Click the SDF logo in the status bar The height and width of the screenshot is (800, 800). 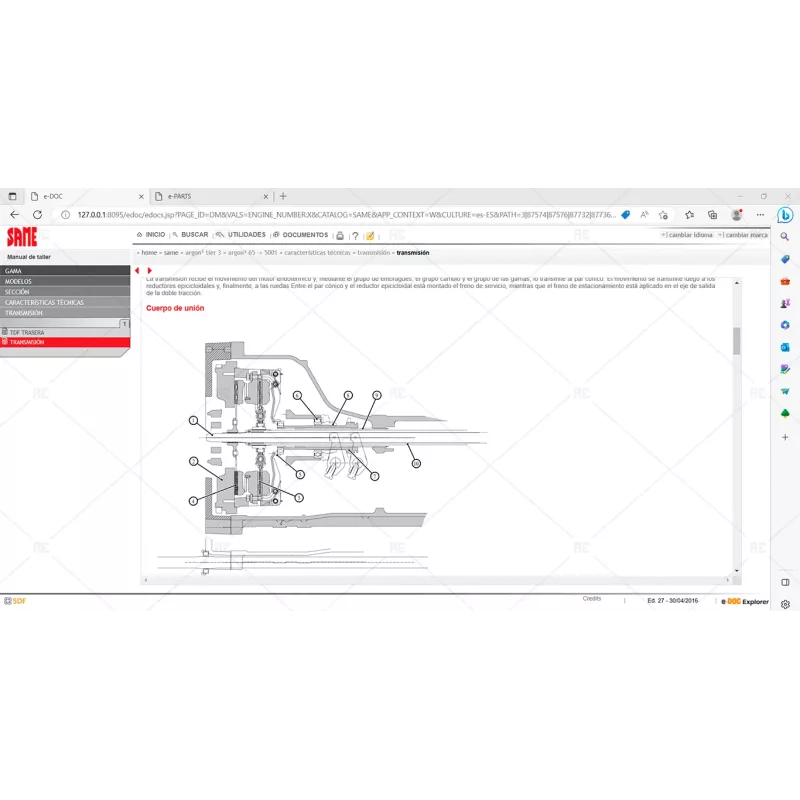14,602
